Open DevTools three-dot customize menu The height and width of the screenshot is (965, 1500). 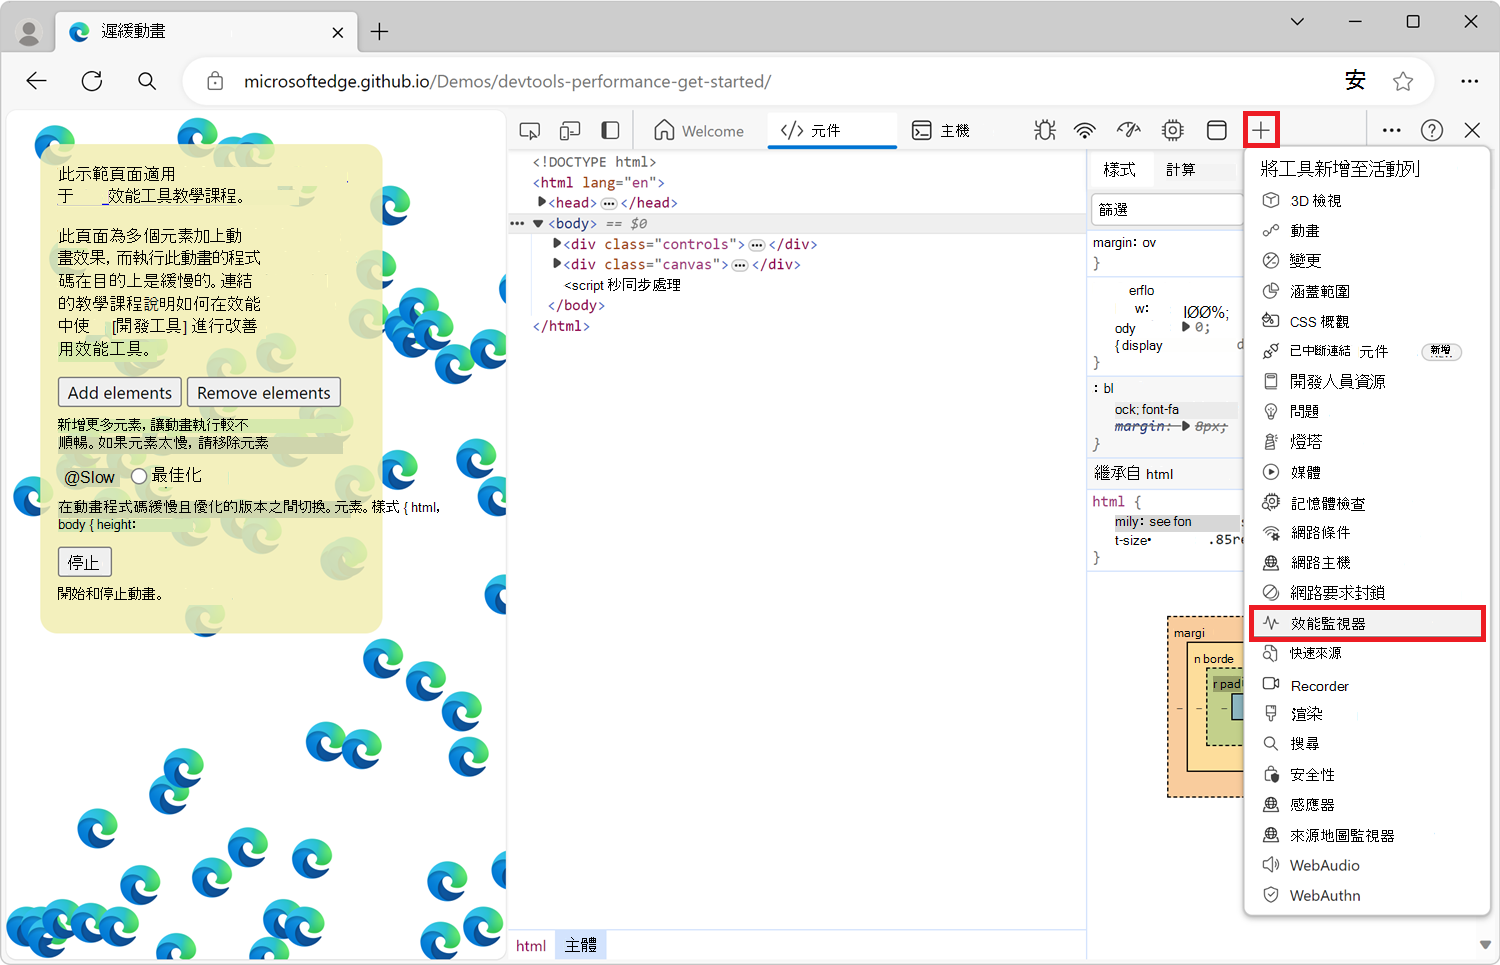[x=1391, y=130]
